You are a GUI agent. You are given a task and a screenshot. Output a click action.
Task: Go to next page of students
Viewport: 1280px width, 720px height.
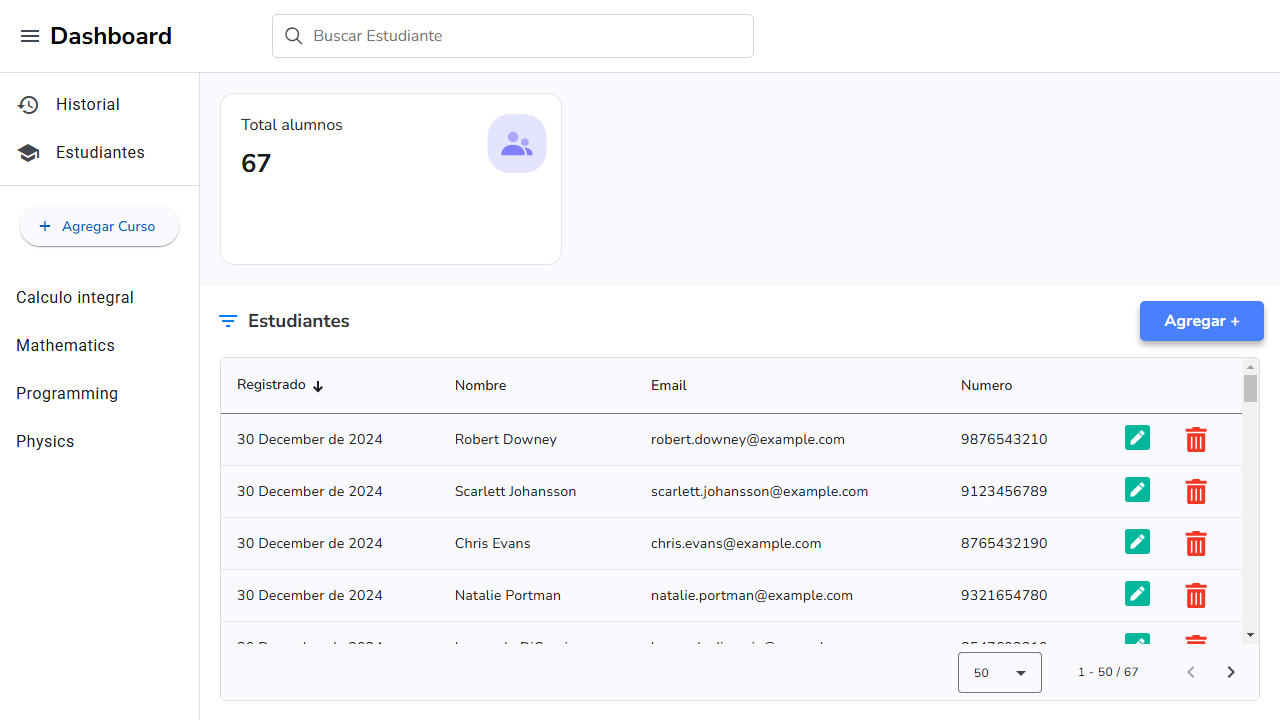tap(1231, 672)
